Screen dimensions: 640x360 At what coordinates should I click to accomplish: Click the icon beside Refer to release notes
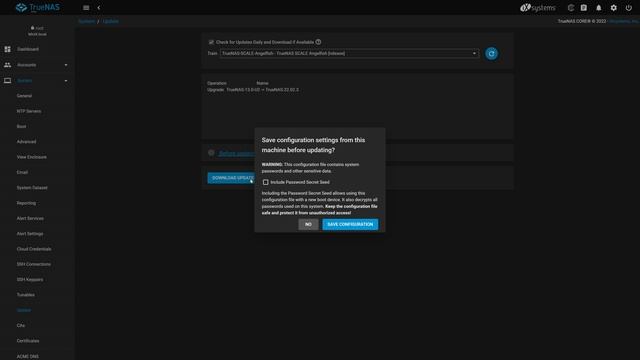(x=211, y=153)
